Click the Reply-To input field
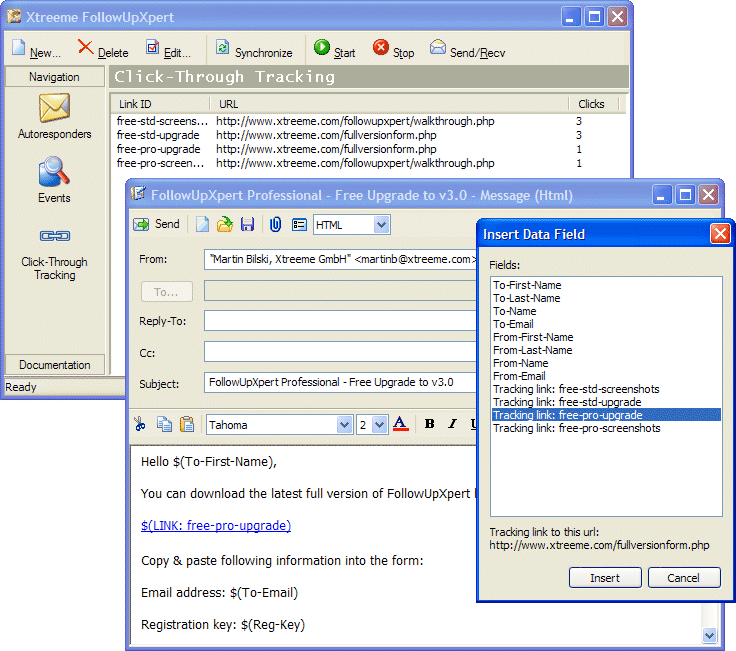 340,321
